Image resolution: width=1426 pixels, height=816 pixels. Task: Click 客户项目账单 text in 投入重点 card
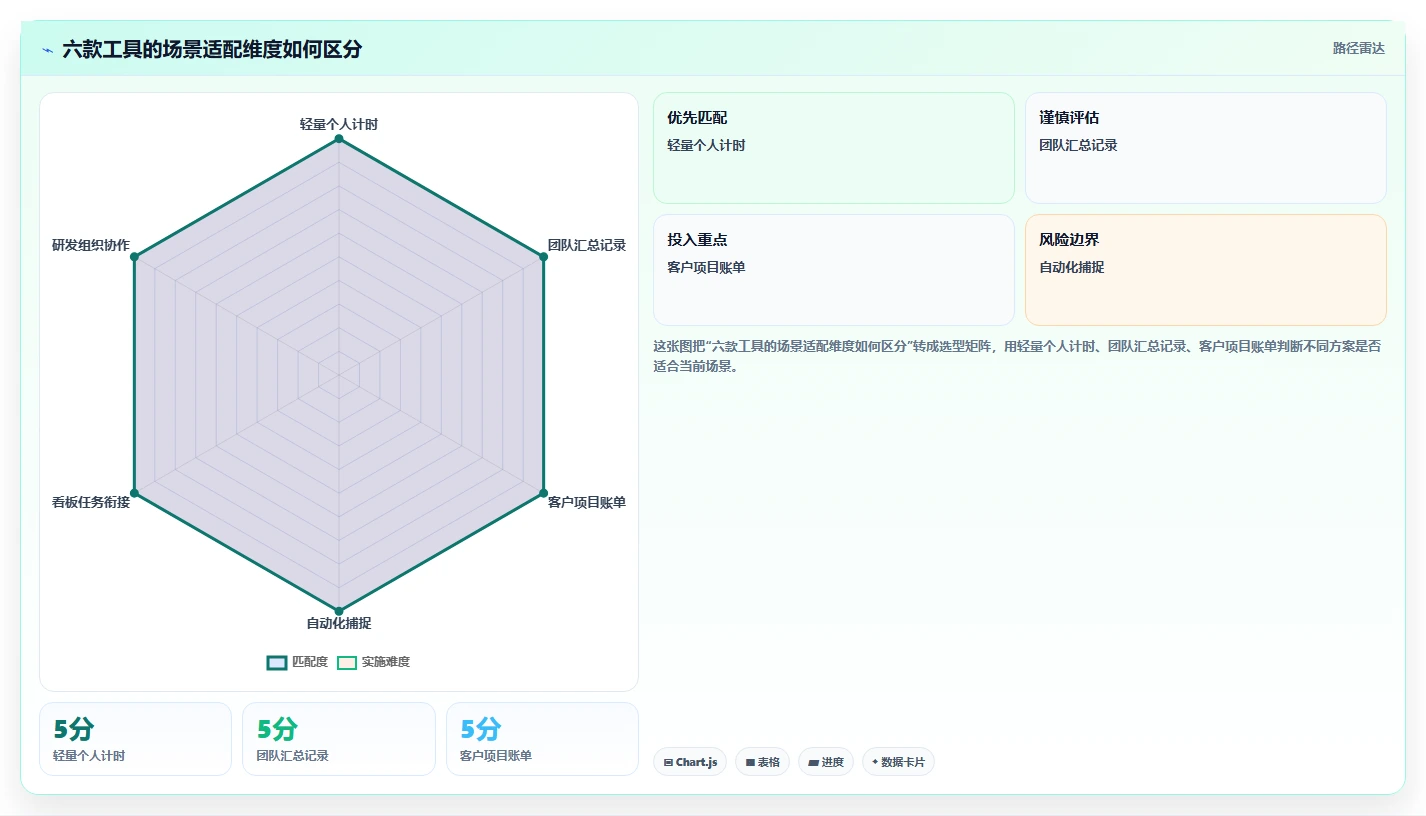click(x=706, y=267)
